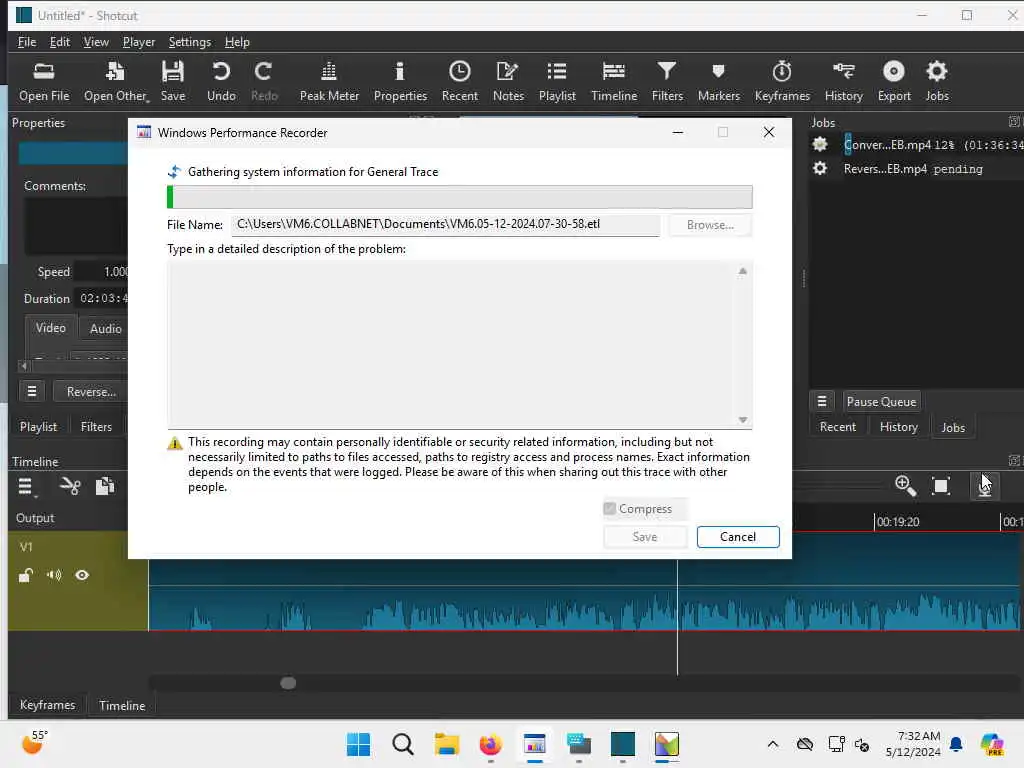Hide track V1 with eye icon
This screenshot has width=1024, height=768.
pyautogui.click(x=82, y=575)
